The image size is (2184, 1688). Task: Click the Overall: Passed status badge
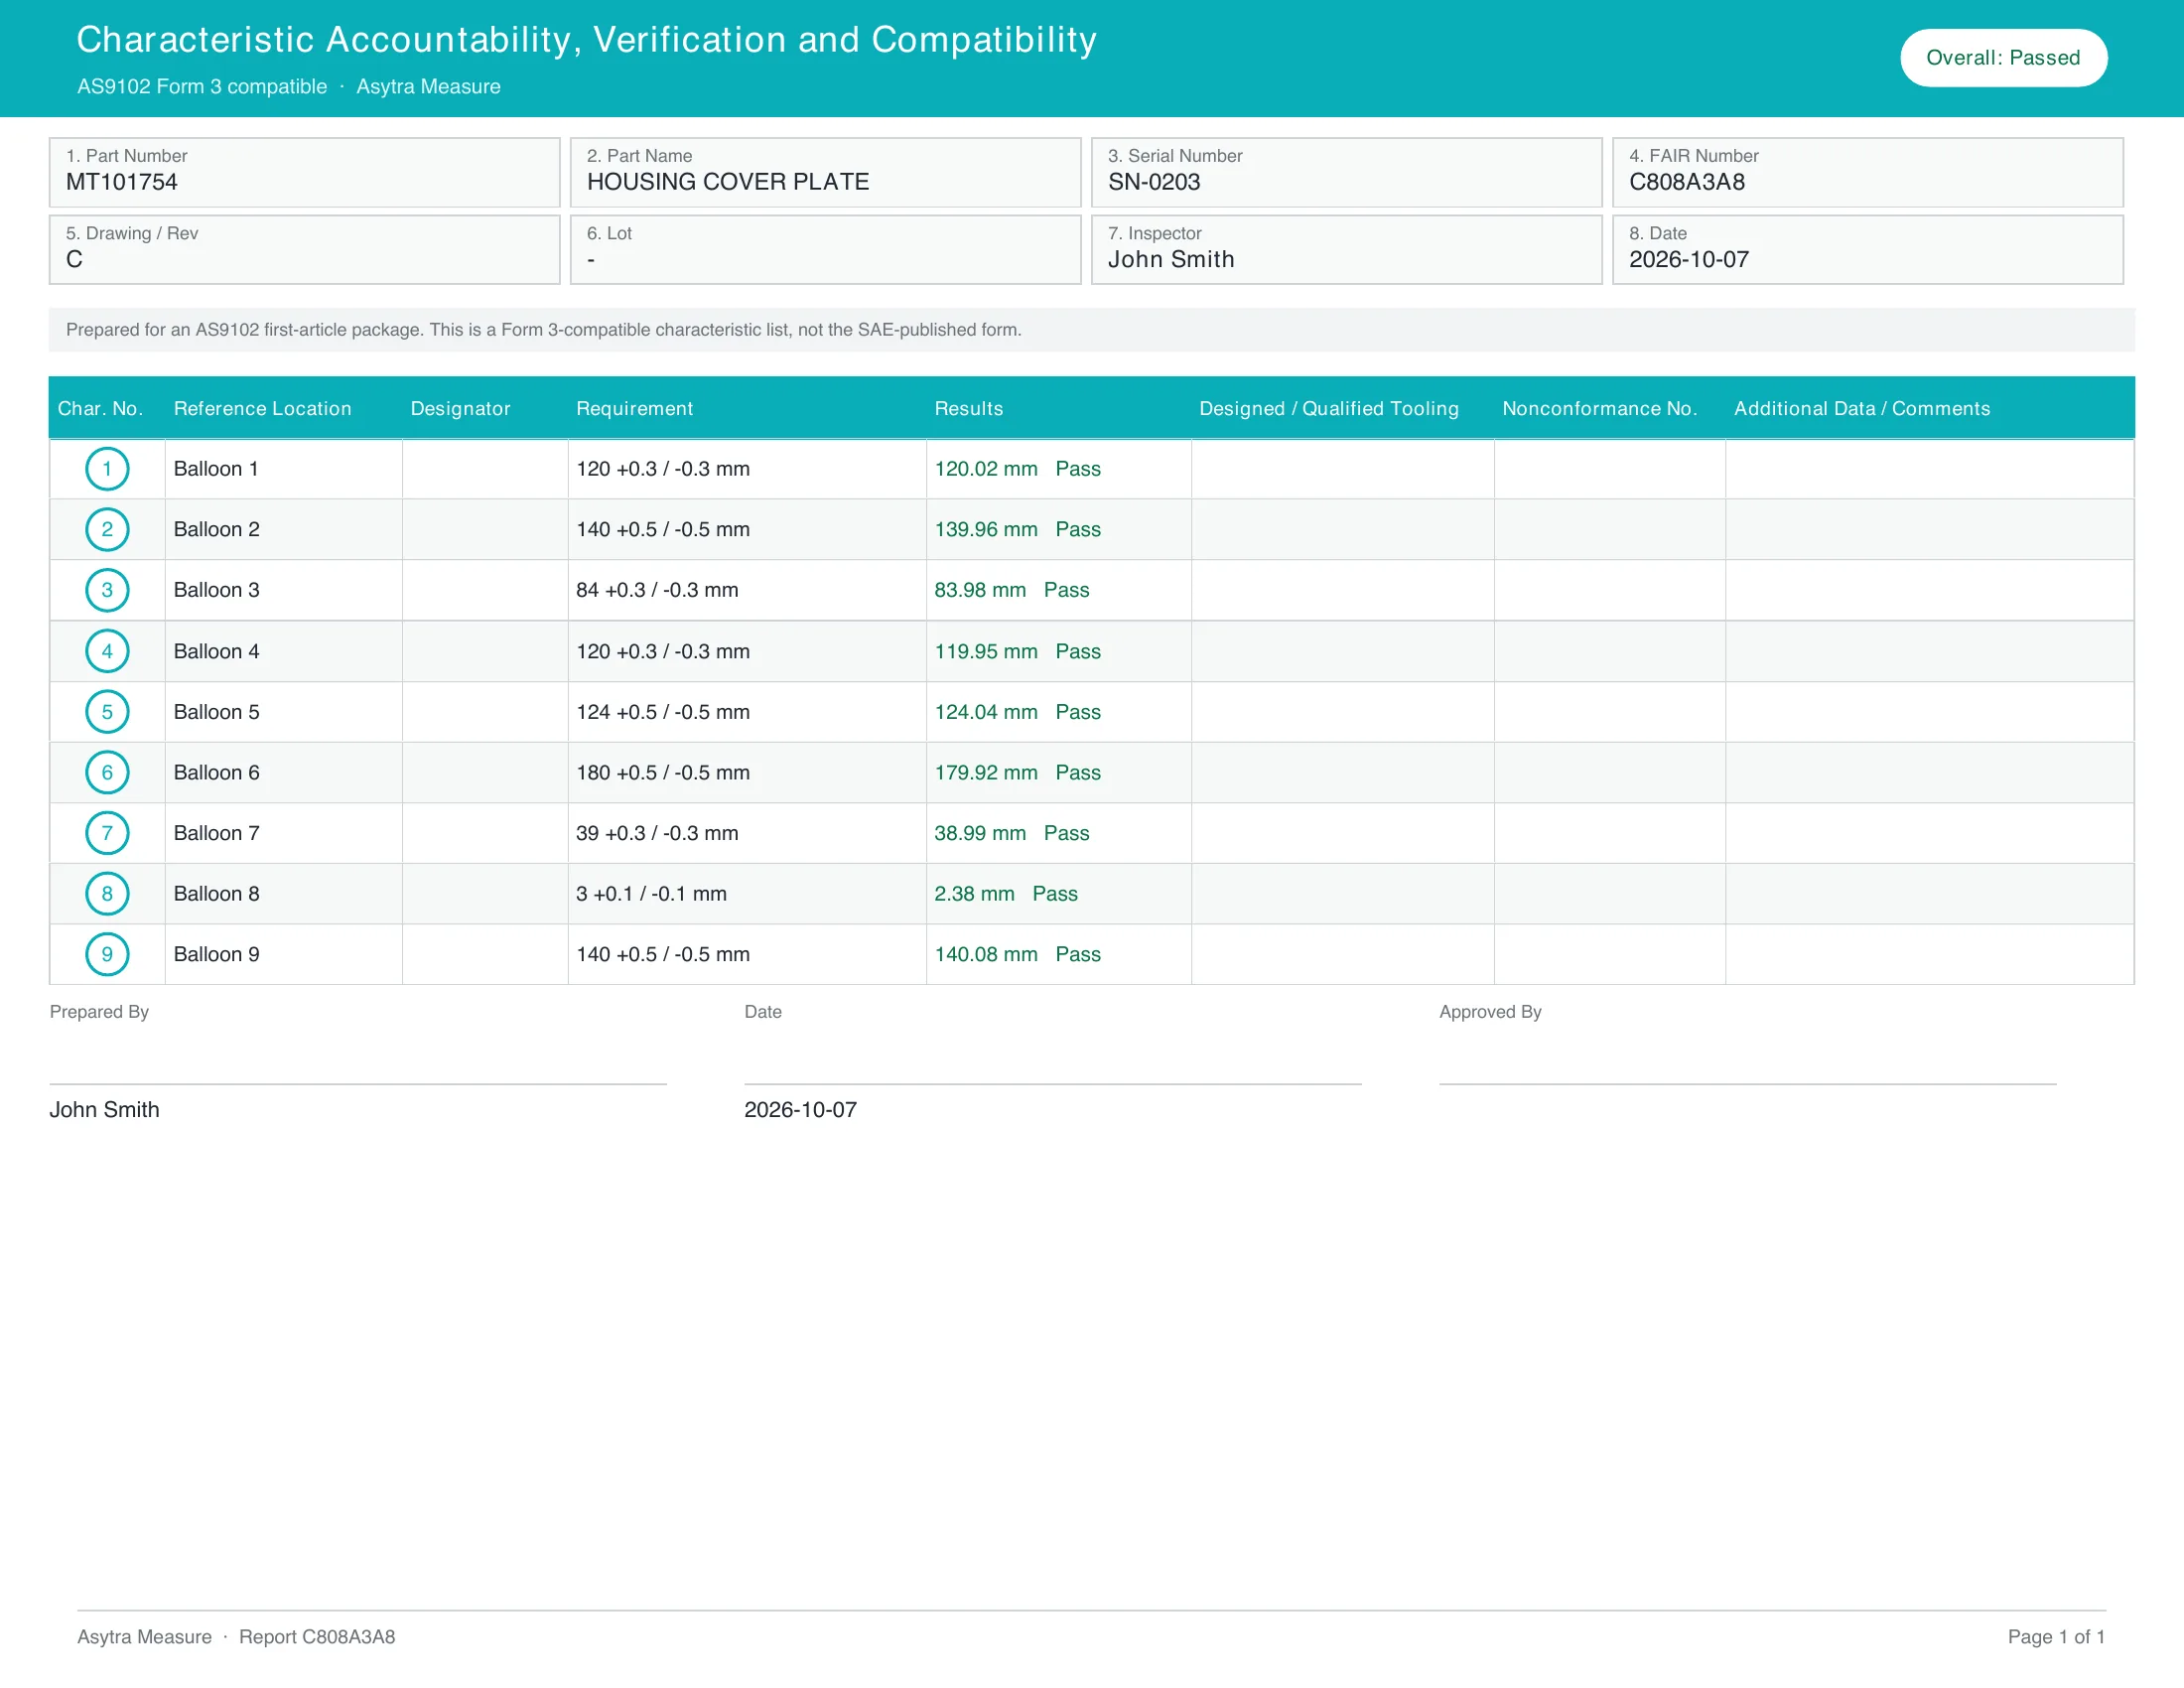tap(2003, 58)
